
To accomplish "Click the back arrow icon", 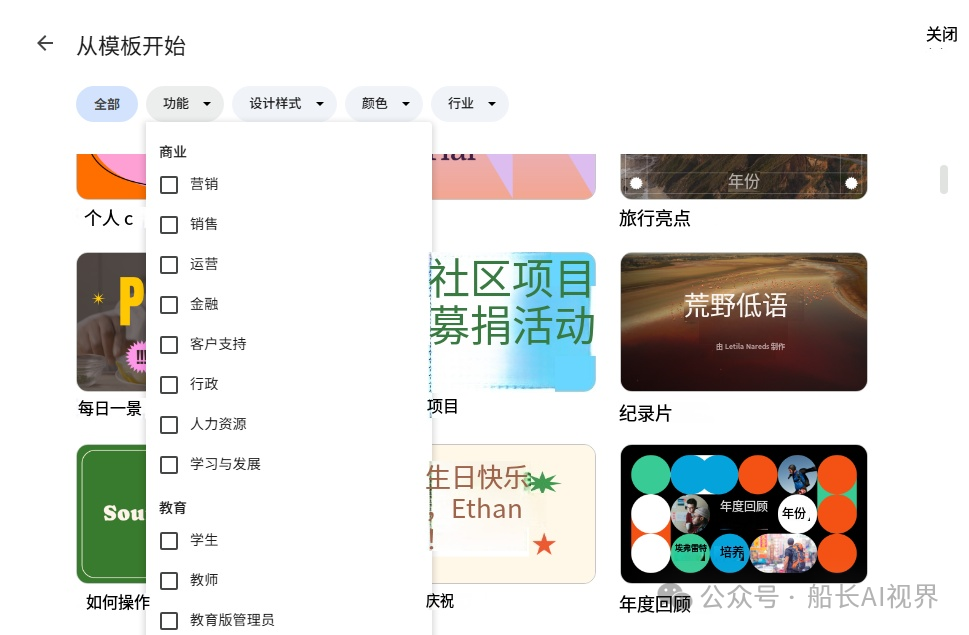I will click(45, 43).
